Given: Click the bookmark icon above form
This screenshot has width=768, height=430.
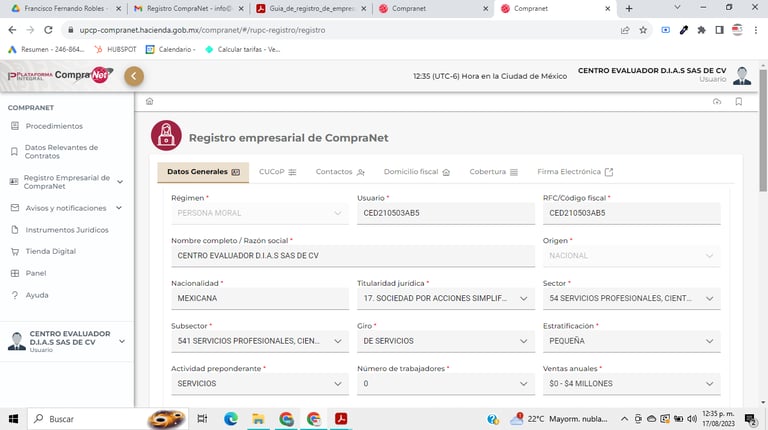Looking at the screenshot, I should pyautogui.click(x=739, y=101).
